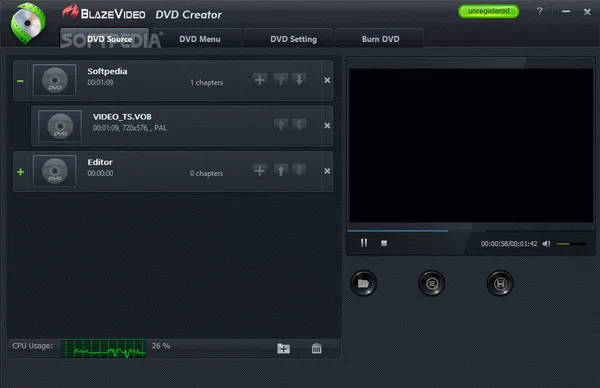Open the DVD Setting tab
The height and width of the screenshot is (388, 600).
pos(293,39)
